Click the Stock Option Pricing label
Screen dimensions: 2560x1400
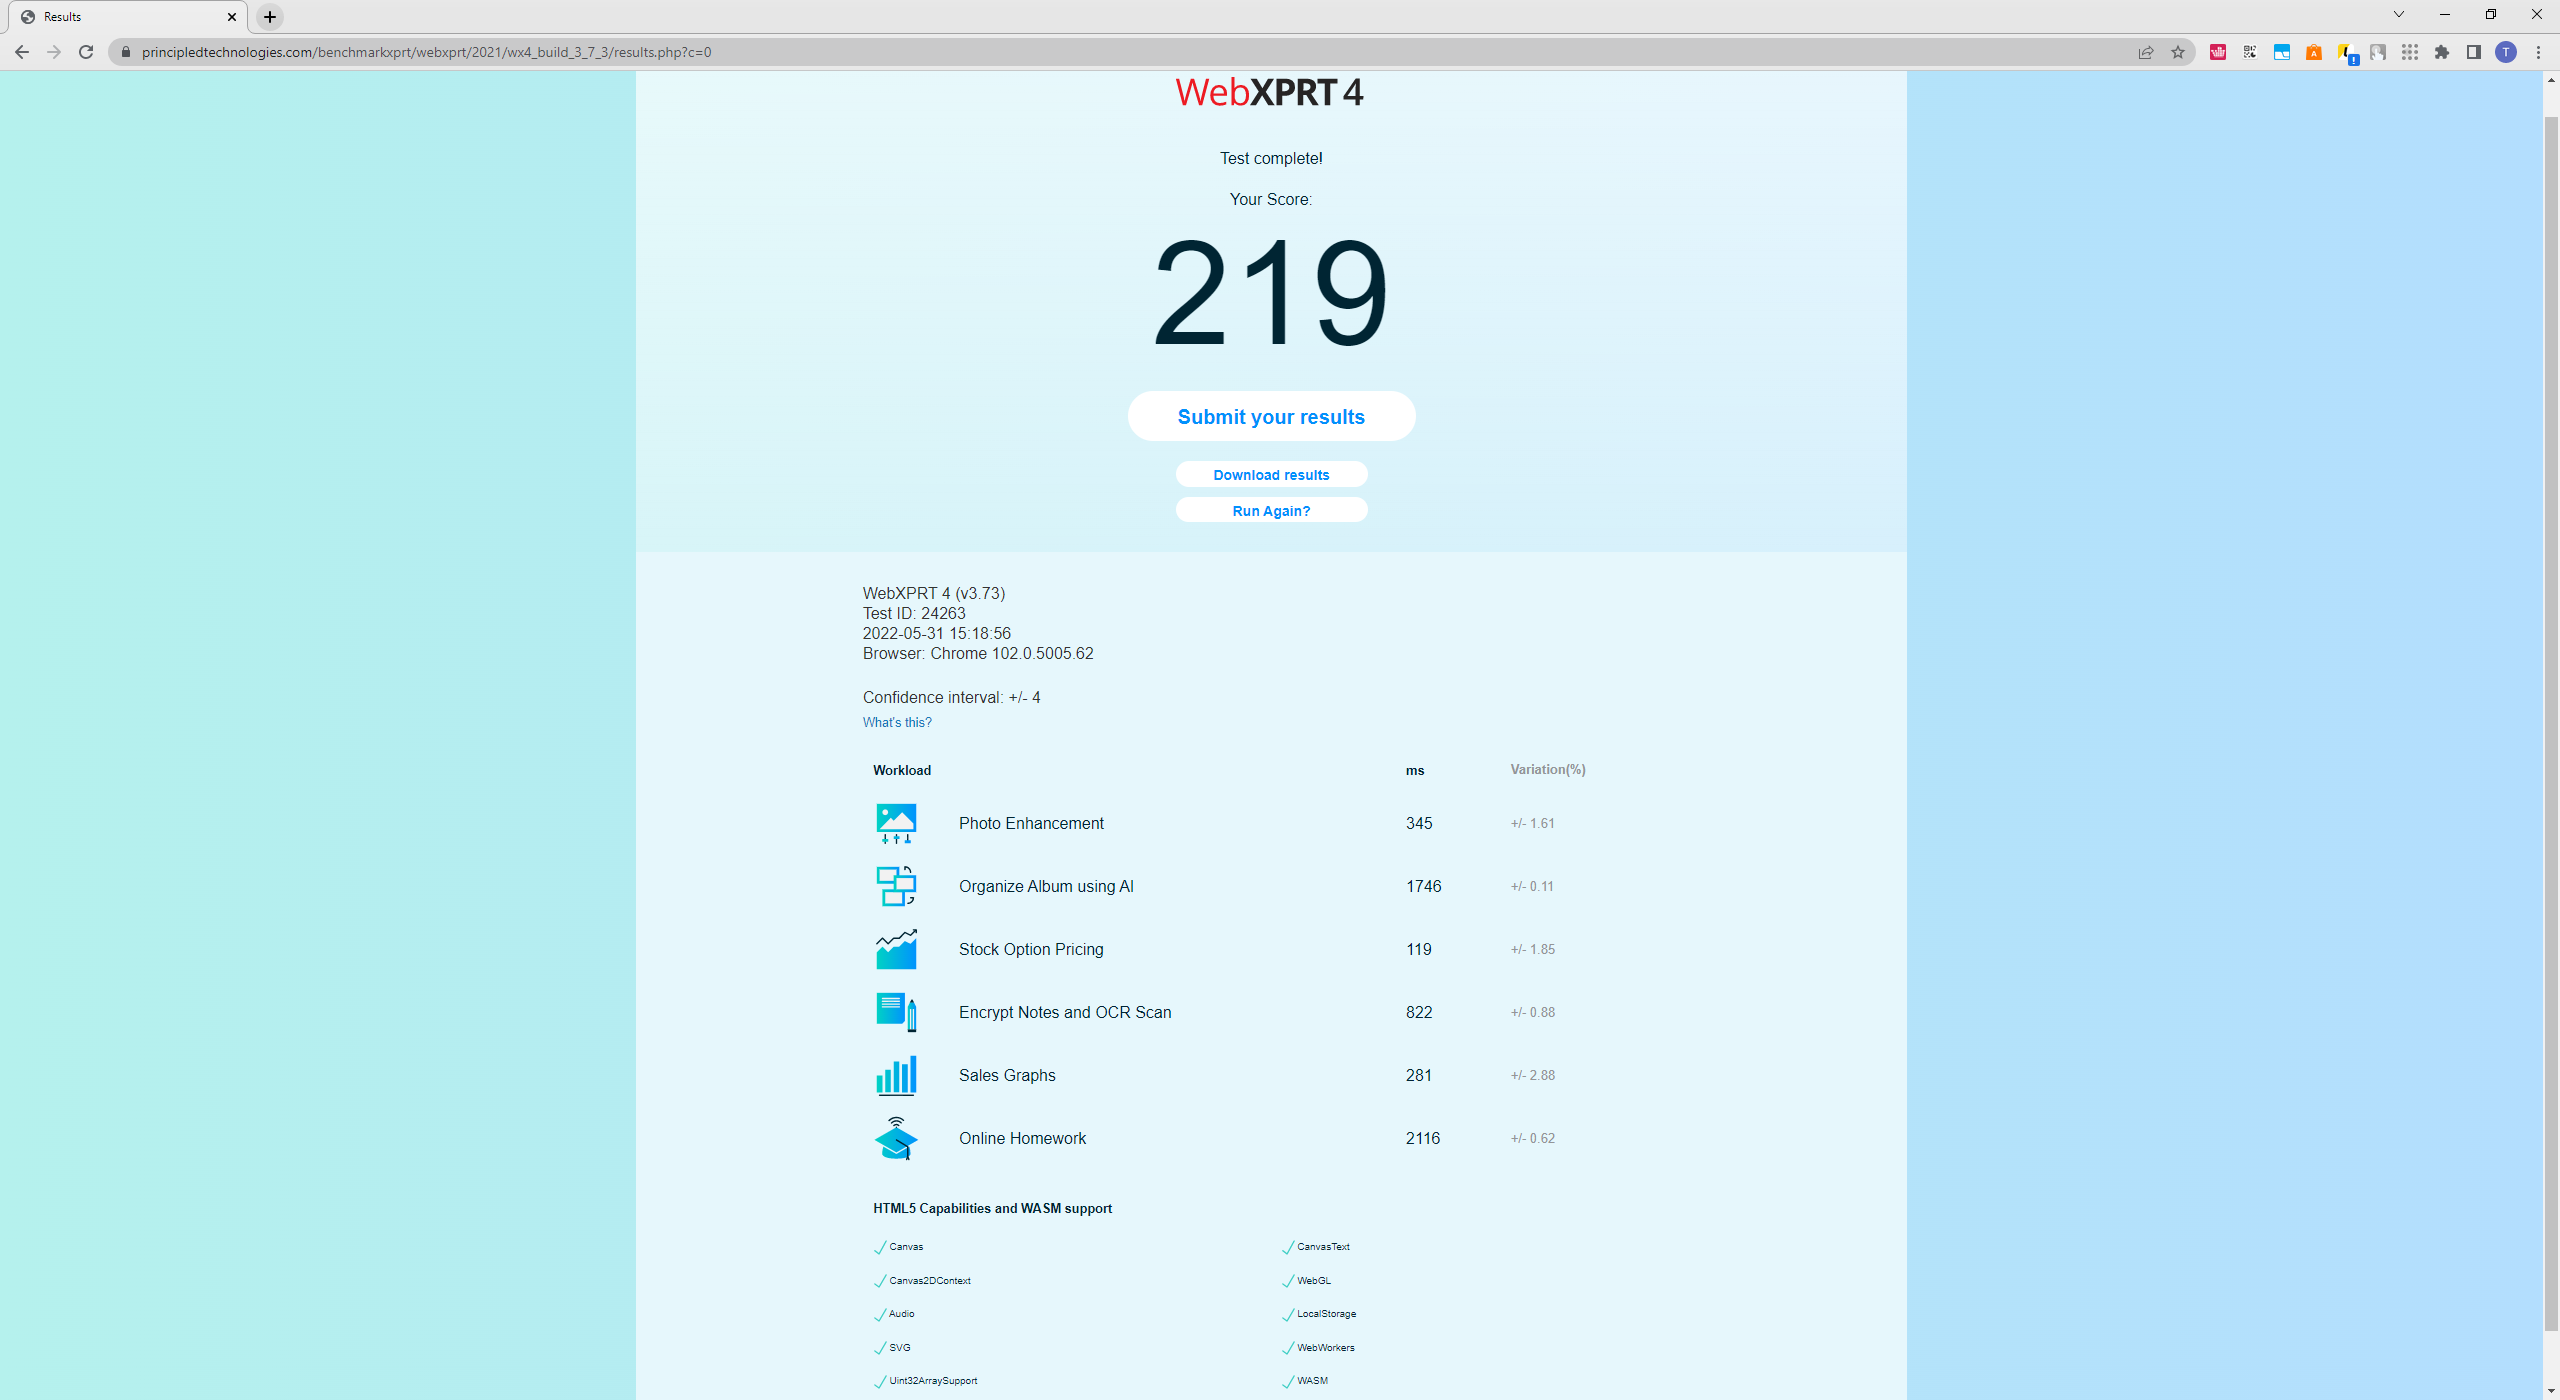pyautogui.click(x=1031, y=949)
